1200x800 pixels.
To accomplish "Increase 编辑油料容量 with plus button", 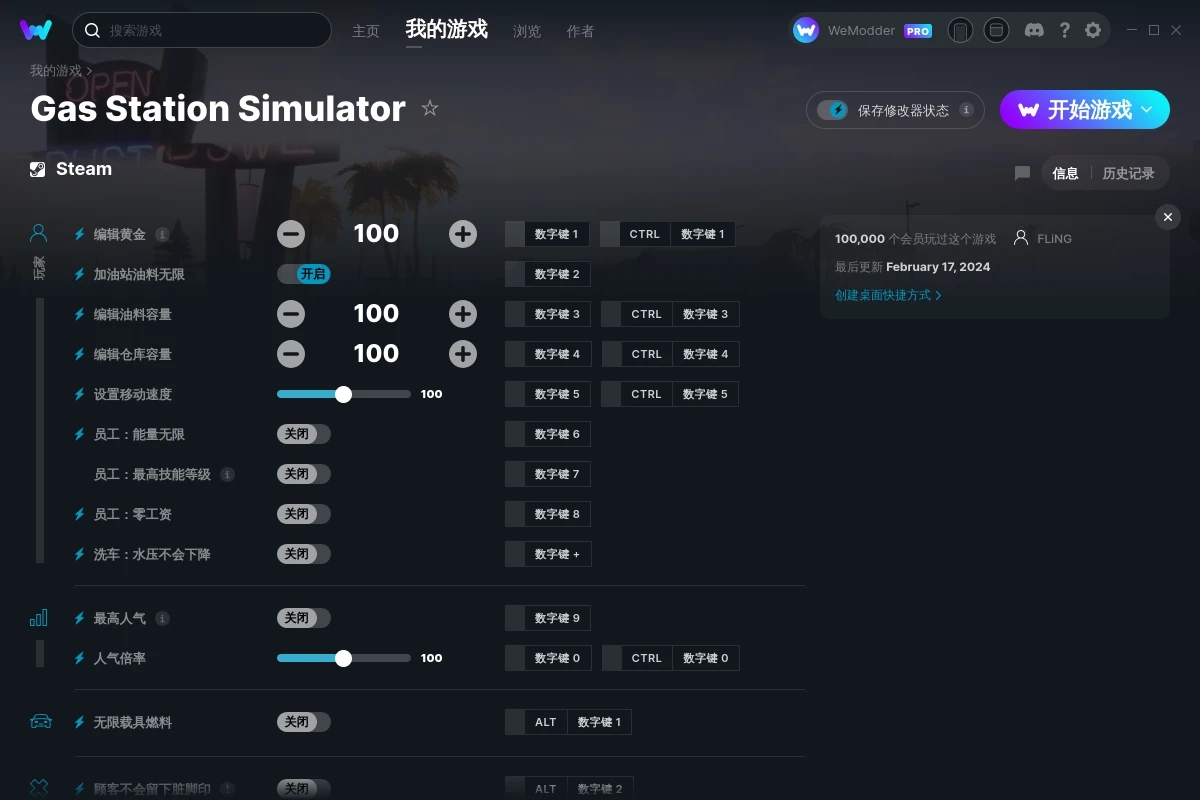I will pyautogui.click(x=463, y=314).
